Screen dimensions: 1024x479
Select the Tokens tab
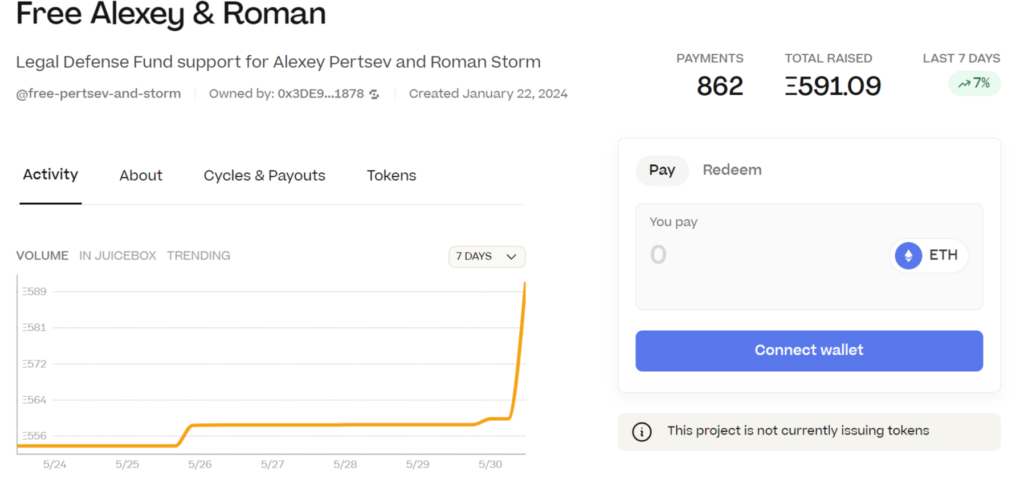point(391,176)
